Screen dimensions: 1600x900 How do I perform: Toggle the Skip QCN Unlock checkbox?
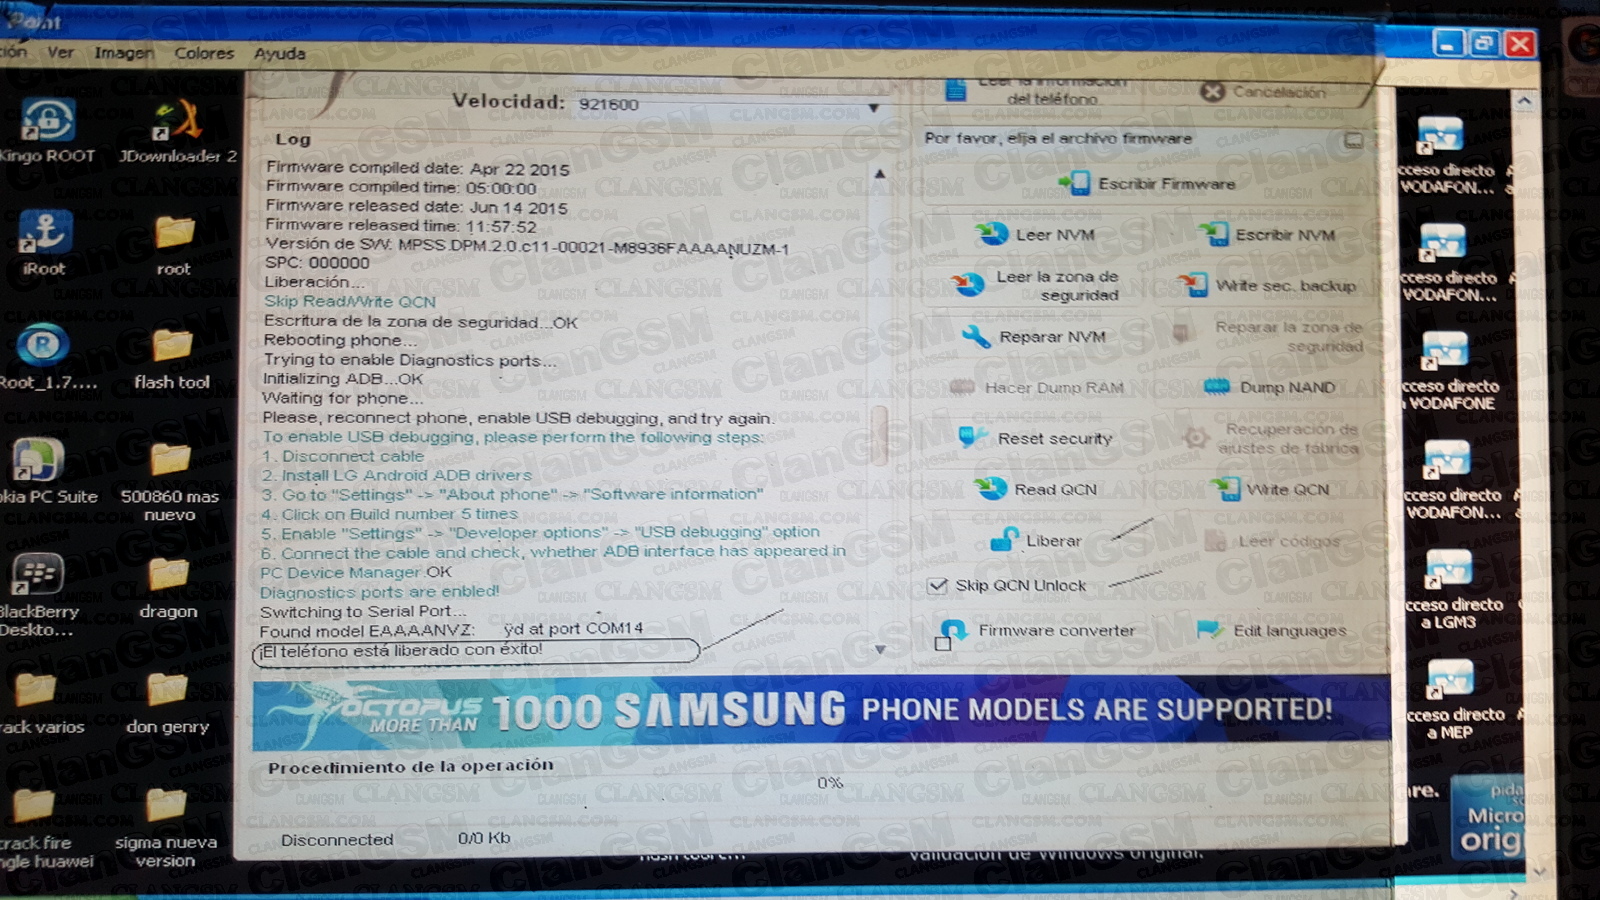click(x=937, y=586)
